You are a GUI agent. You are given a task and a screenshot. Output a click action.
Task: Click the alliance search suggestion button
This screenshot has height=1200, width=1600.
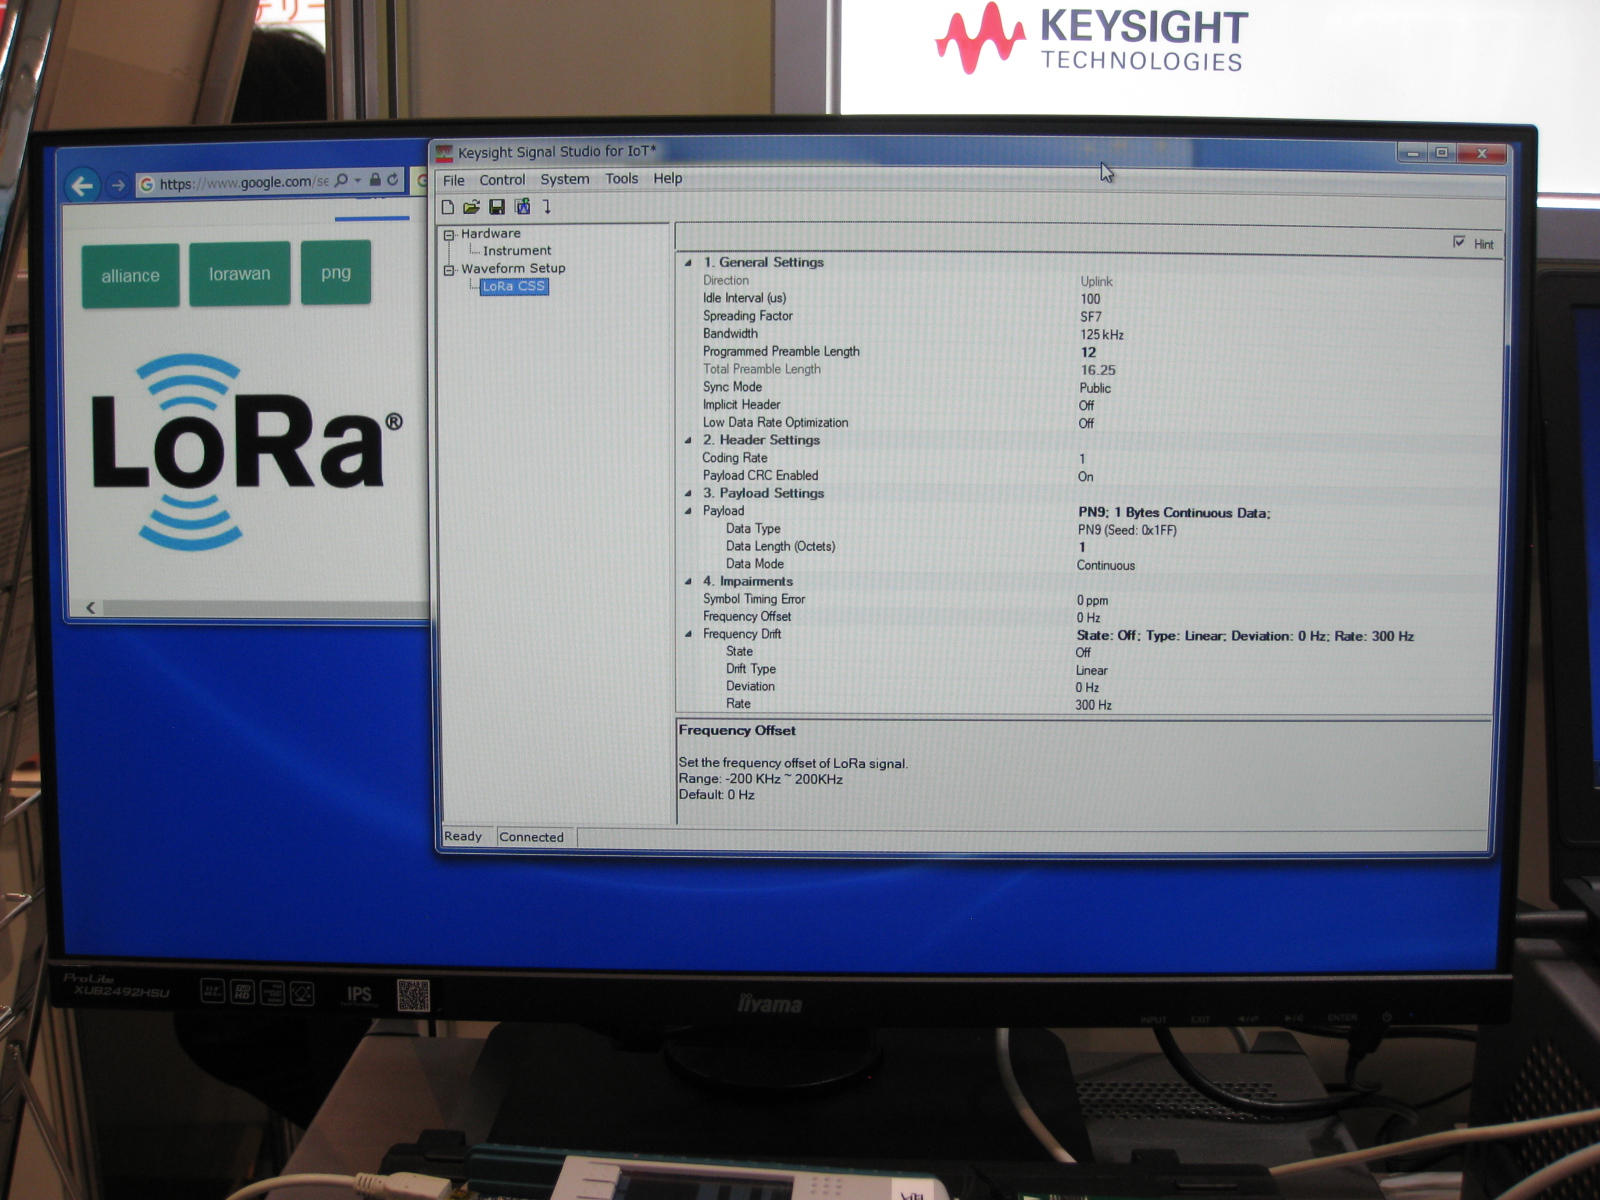coord(131,275)
